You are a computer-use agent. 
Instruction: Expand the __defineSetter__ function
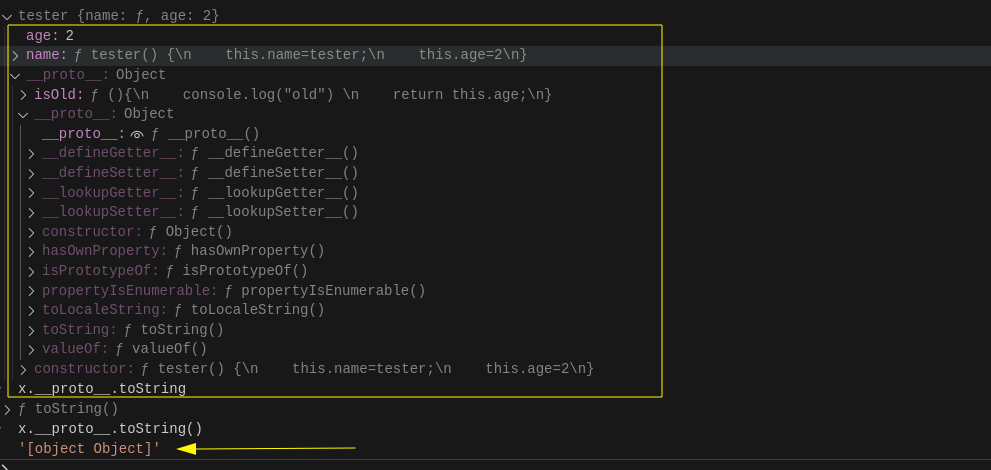coord(32,173)
